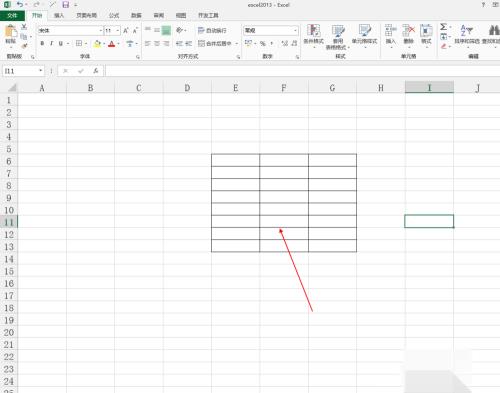Switch to the Insert ribbon tab

pos(59,15)
